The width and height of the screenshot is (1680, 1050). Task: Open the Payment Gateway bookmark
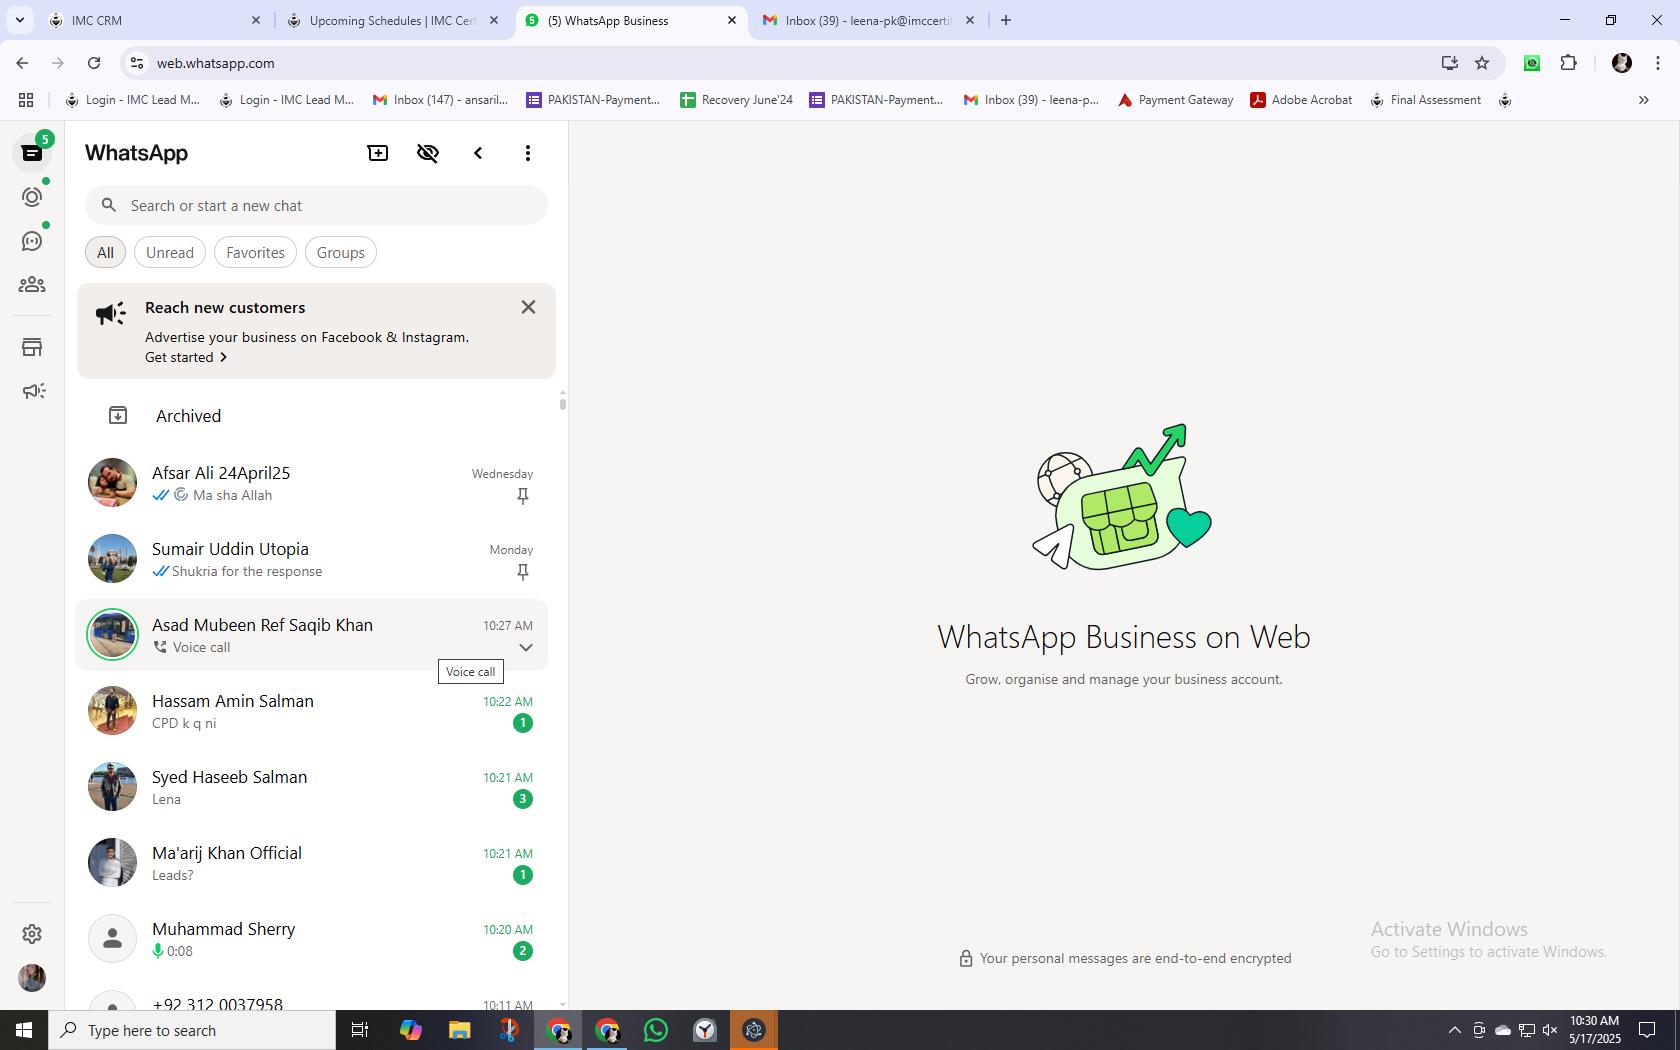pyautogui.click(x=1175, y=100)
